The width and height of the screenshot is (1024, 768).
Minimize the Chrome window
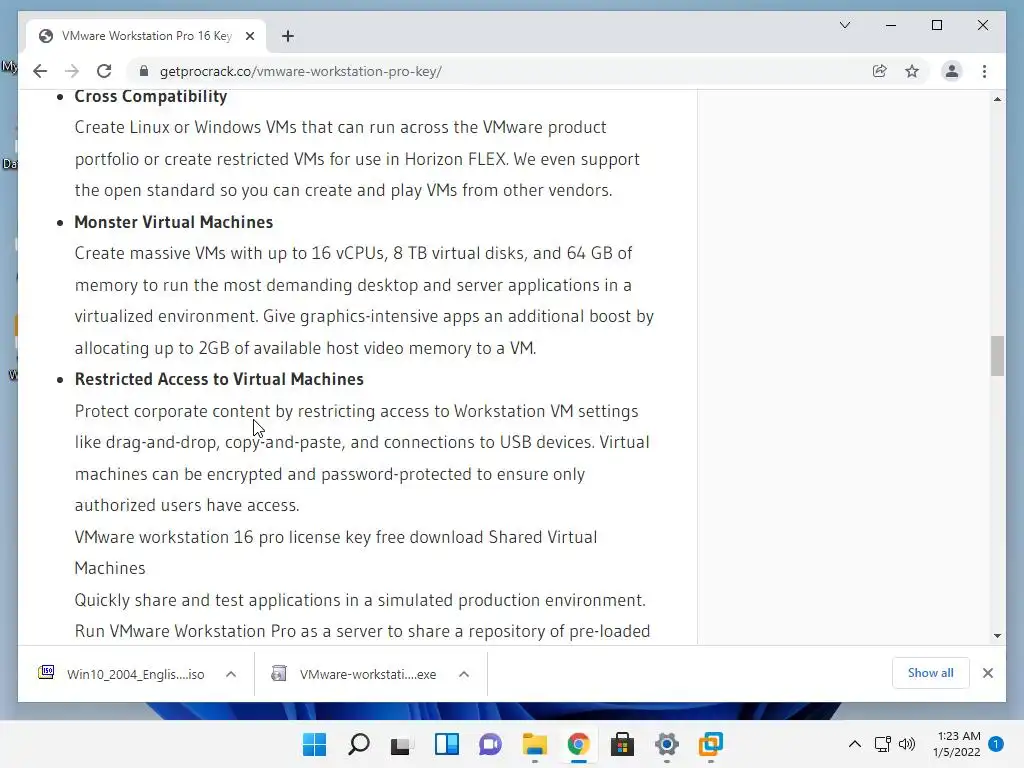(891, 25)
